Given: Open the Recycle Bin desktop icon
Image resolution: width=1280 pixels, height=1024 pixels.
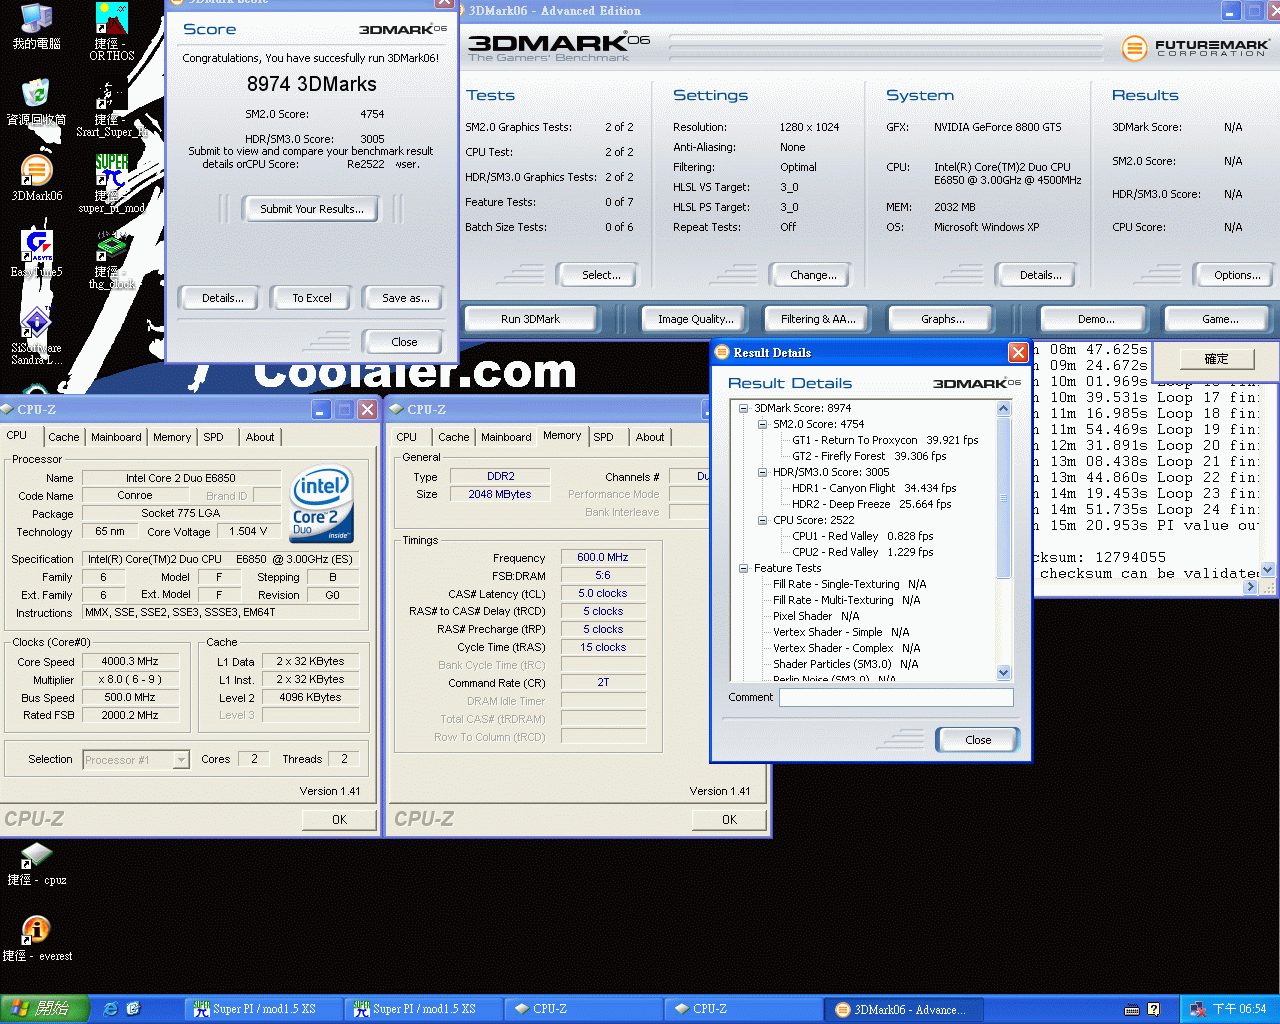Looking at the screenshot, I should pyautogui.click(x=36, y=102).
